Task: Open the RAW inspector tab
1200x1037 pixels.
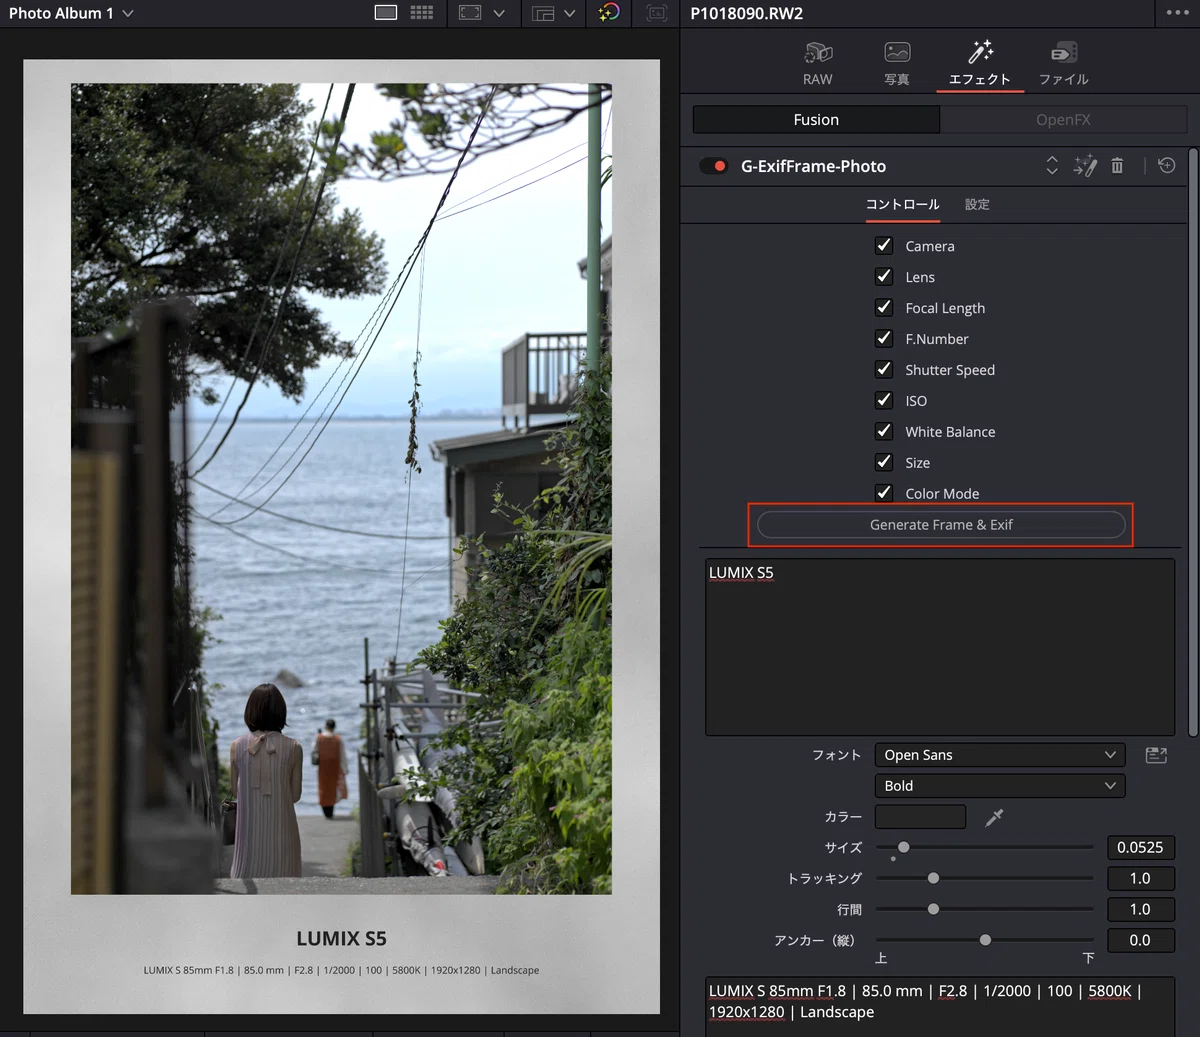Action: [x=817, y=63]
